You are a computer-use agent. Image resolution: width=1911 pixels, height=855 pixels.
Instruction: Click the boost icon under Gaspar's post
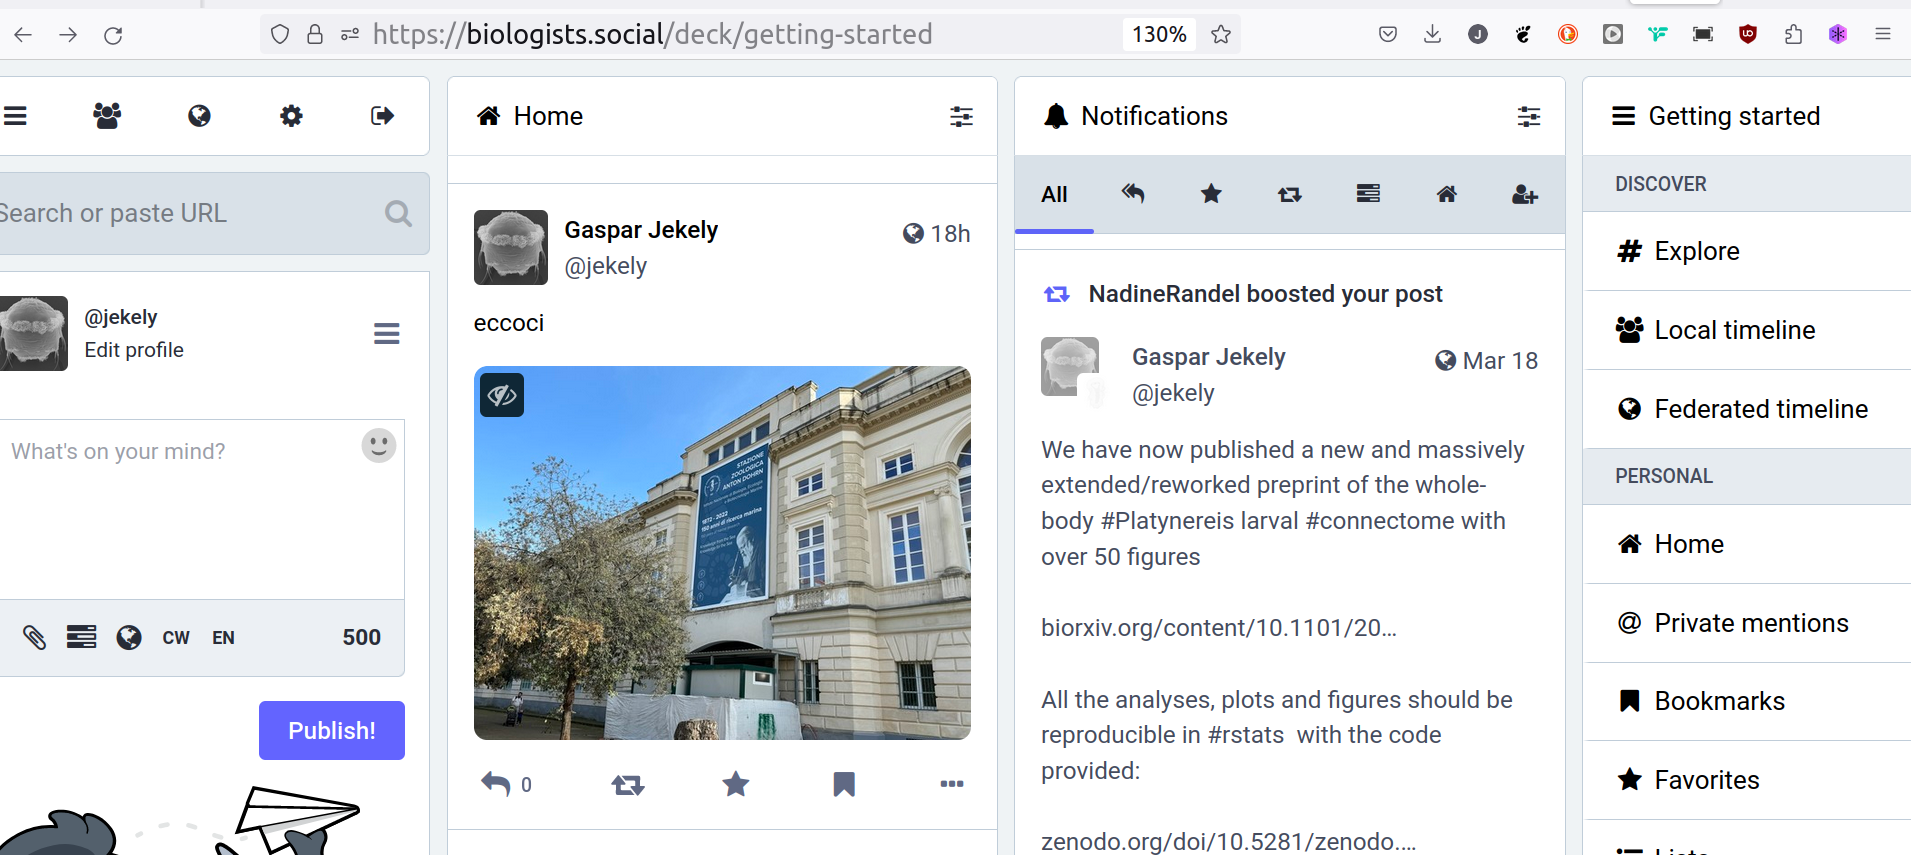click(x=628, y=785)
